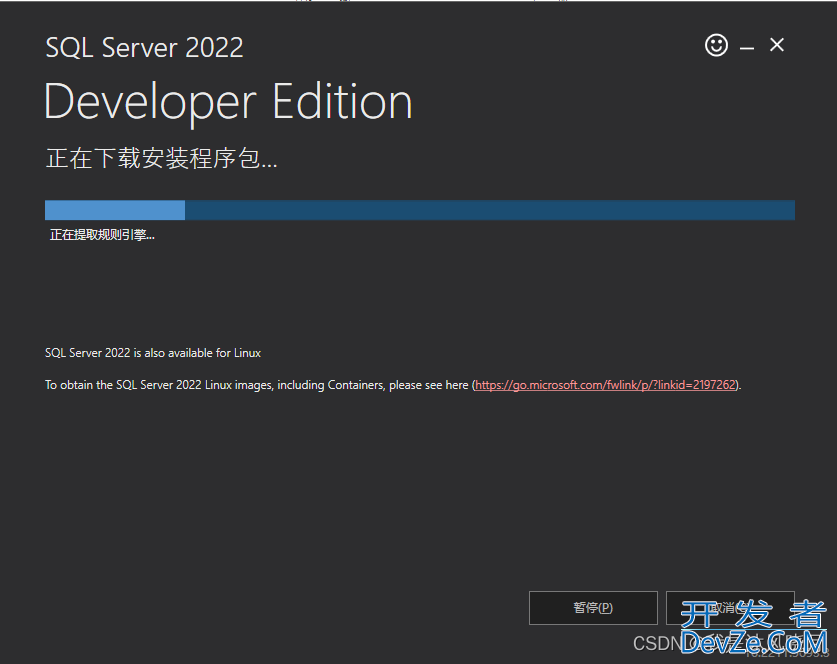The image size is (837, 664).
Task: Open the go.microsoft.com Linux images link
Action: pos(605,385)
